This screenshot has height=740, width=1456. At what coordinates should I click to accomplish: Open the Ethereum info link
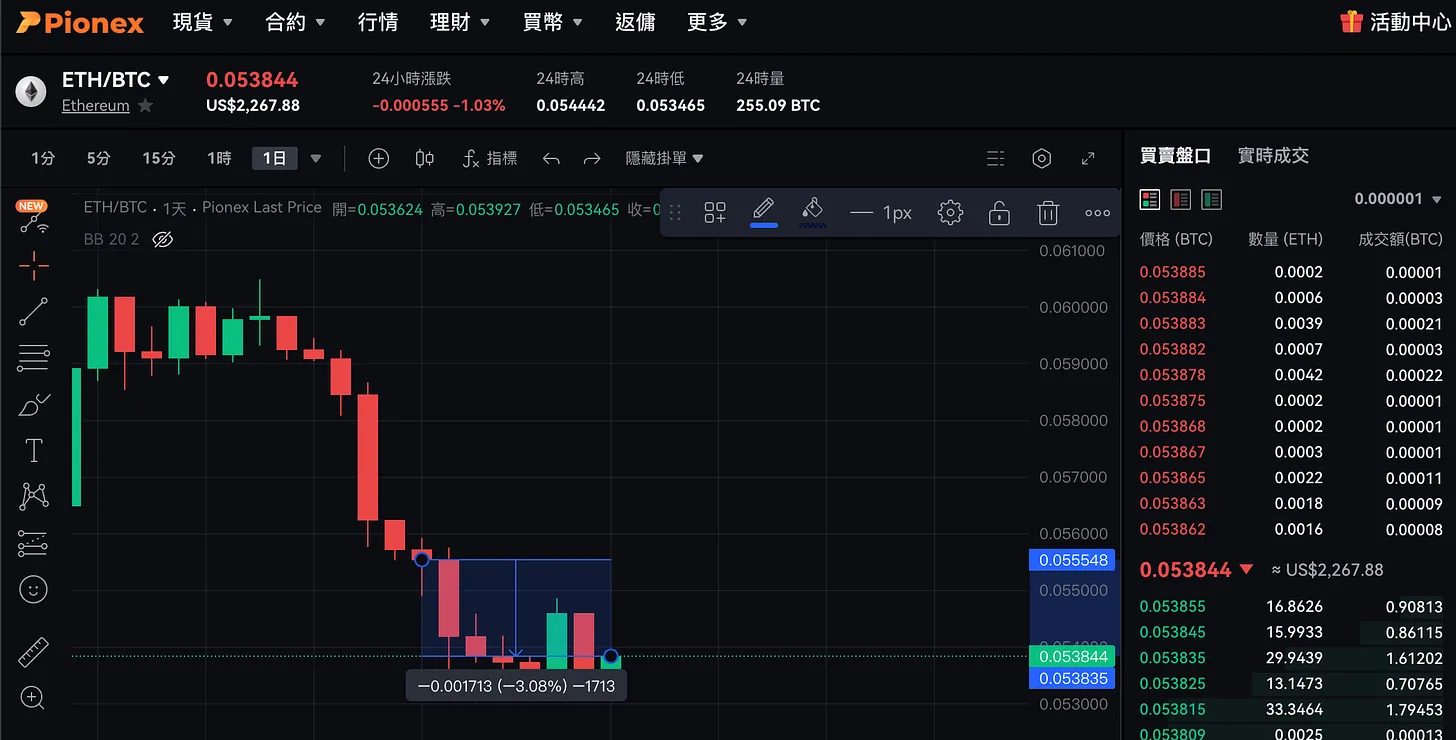[96, 106]
